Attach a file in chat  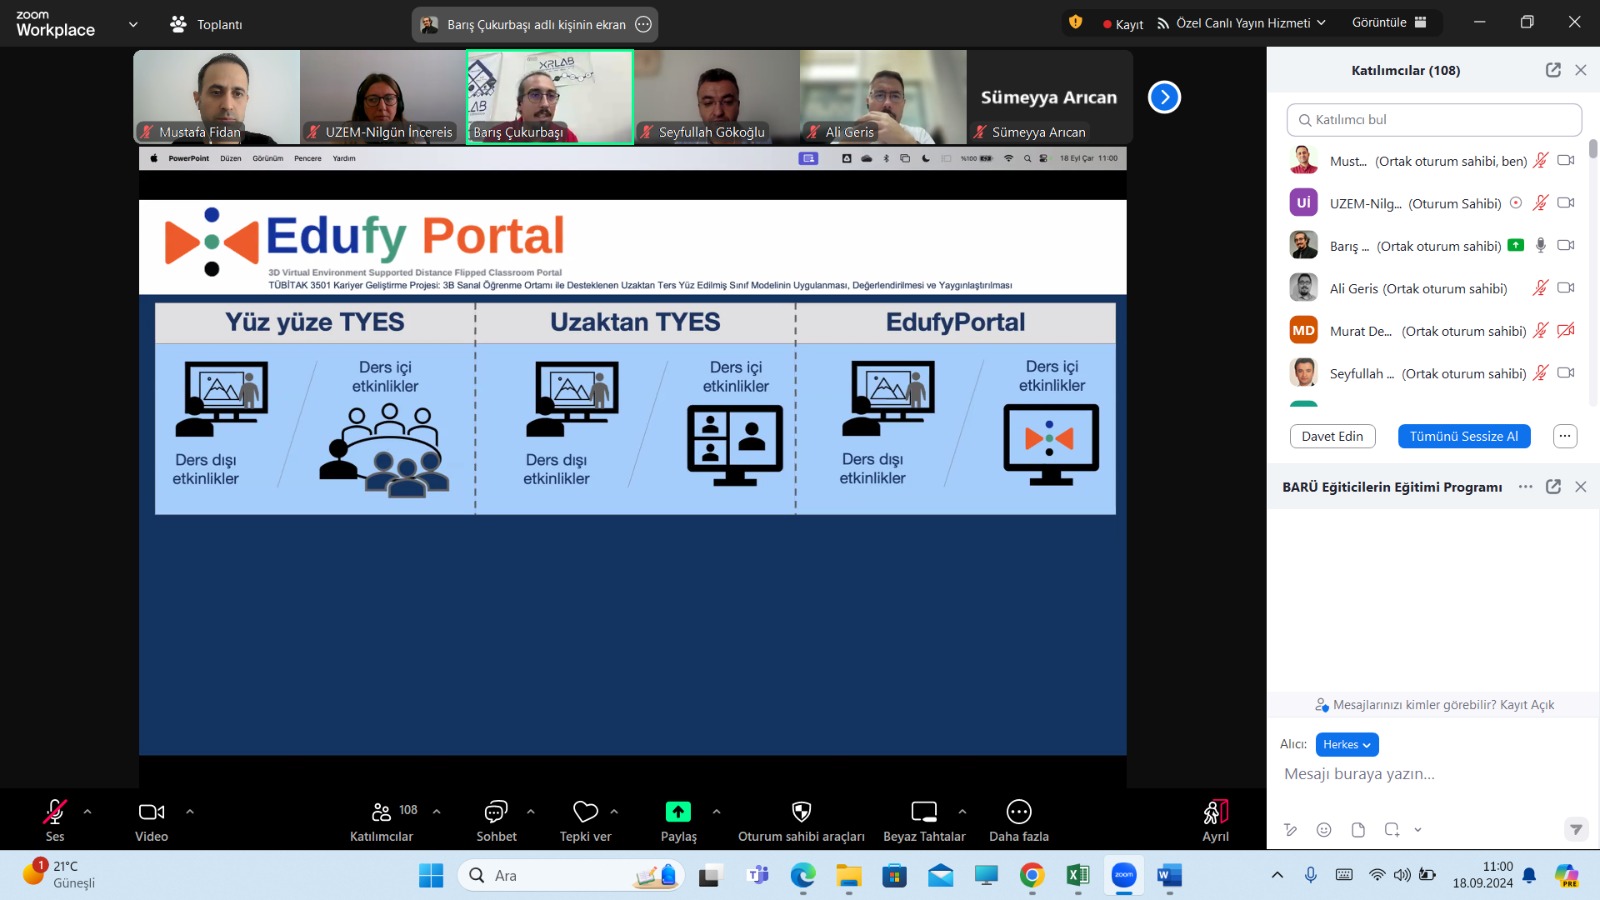coord(1358,829)
